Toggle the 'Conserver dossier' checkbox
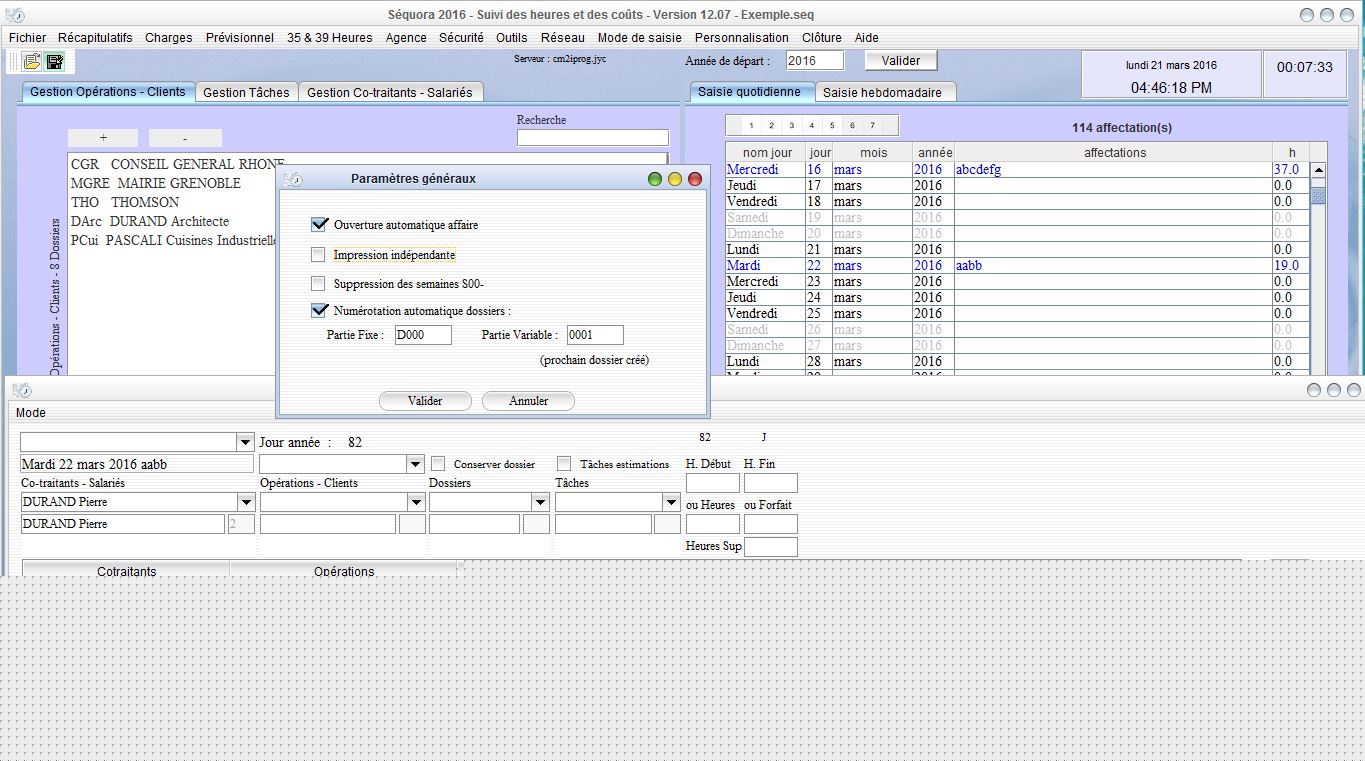The height and width of the screenshot is (761, 1365). [x=437, y=463]
